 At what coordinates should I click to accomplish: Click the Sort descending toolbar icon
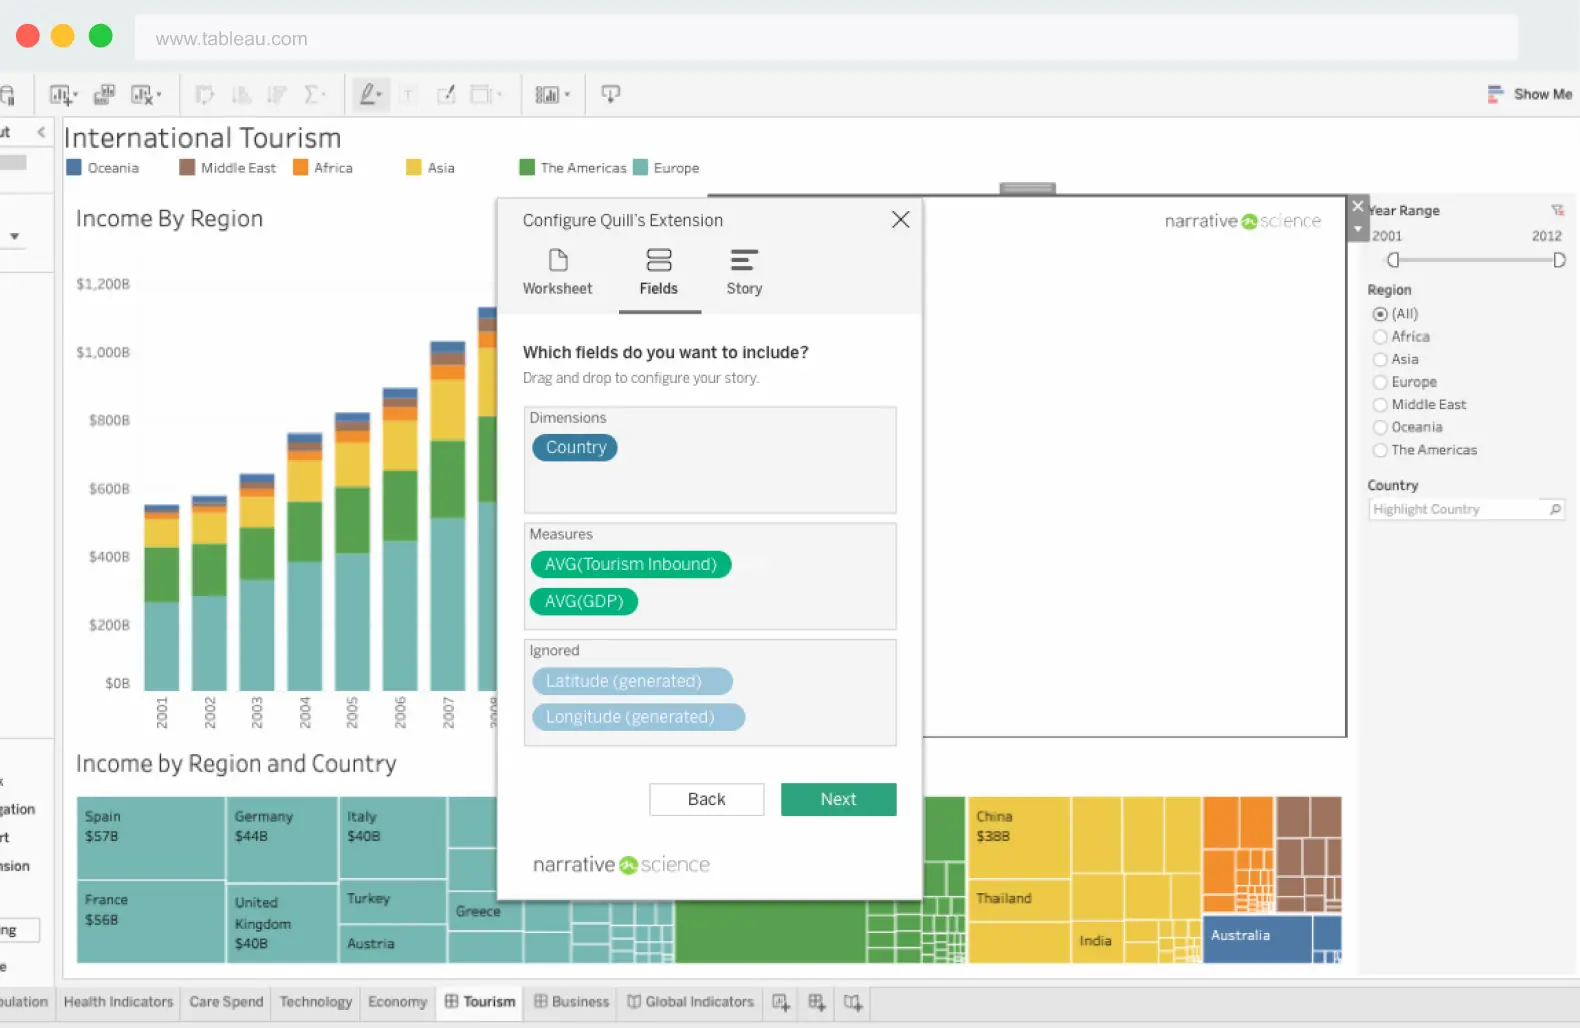click(277, 95)
